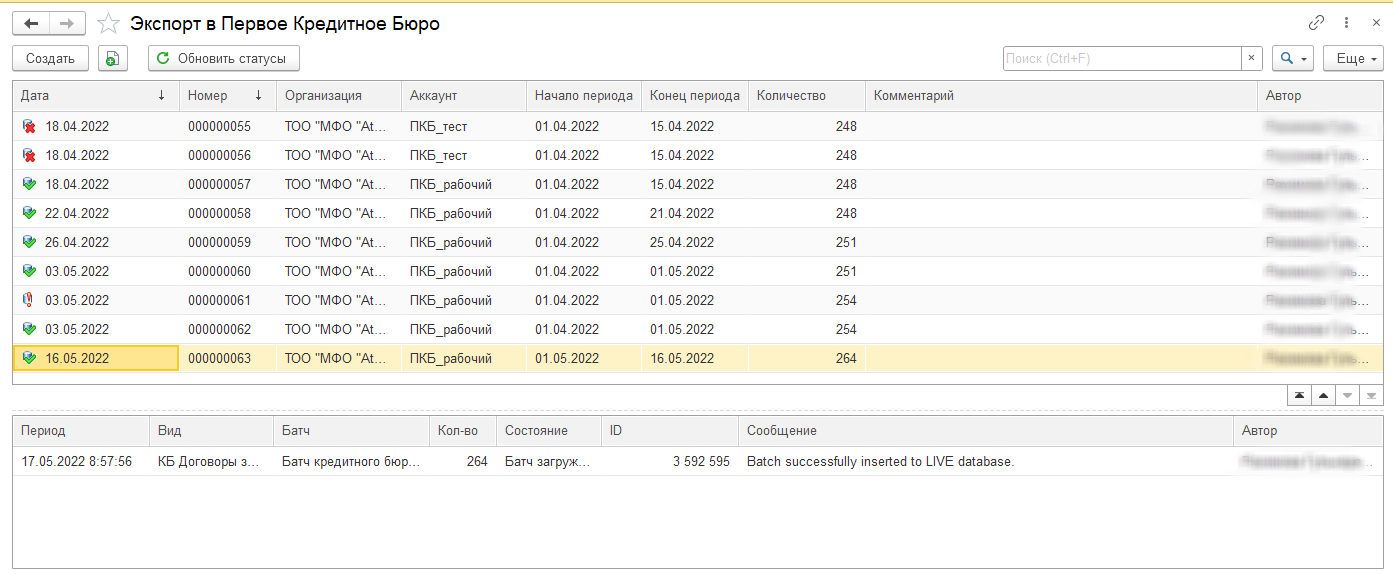This screenshot has width=1393, height=574.
Task: Click the Вид column header
Action: (211, 431)
